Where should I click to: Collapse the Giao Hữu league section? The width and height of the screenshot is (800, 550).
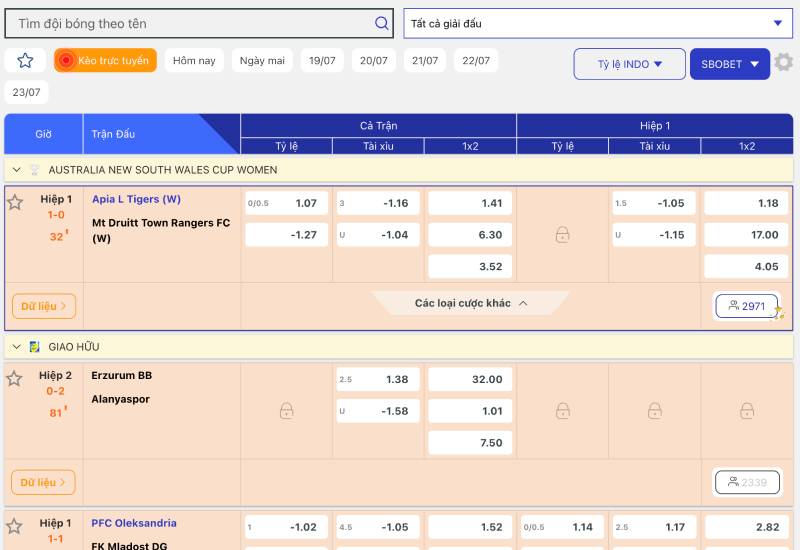point(16,347)
